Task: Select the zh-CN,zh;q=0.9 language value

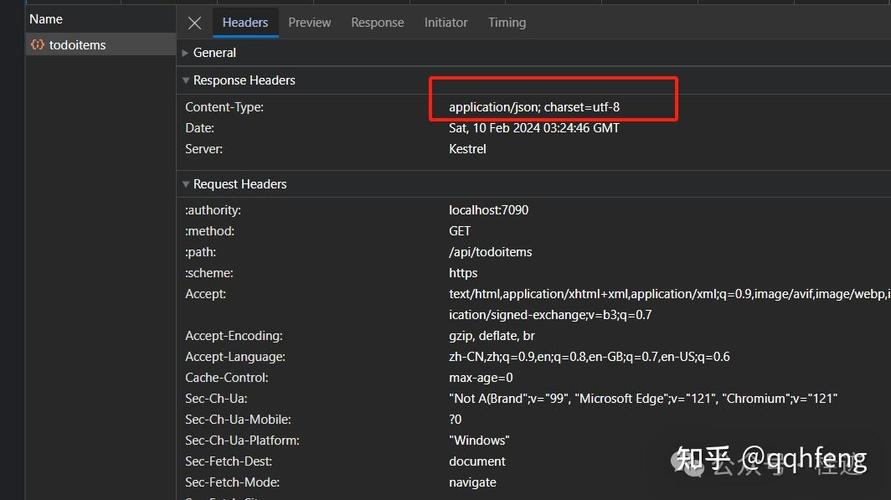Action: [589, 357]
